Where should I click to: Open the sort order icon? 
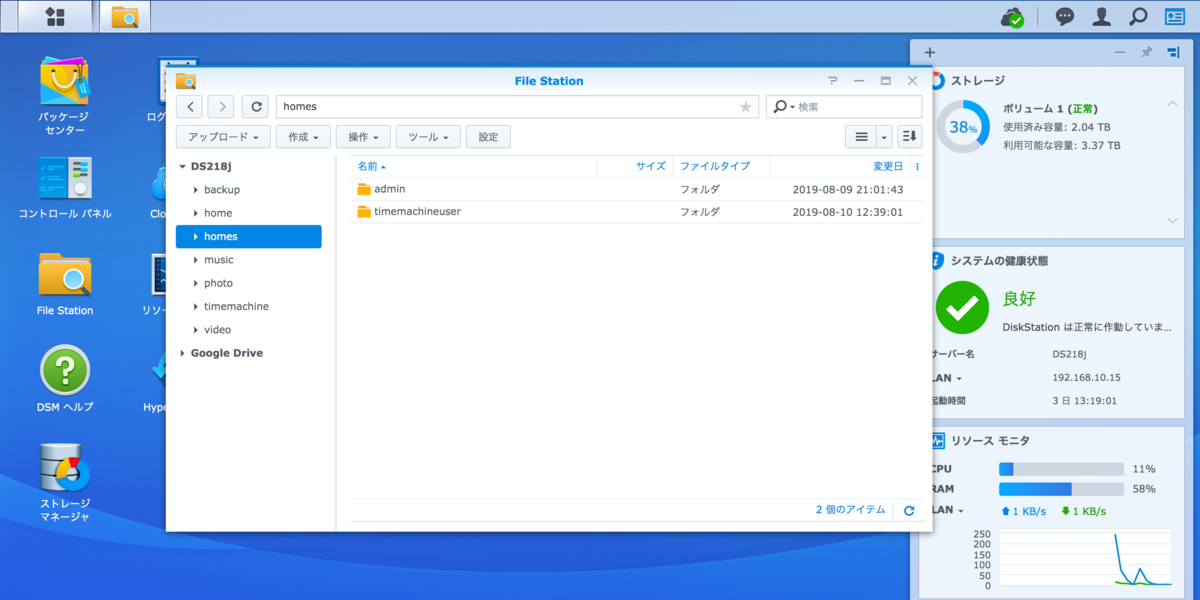[909, 137]
